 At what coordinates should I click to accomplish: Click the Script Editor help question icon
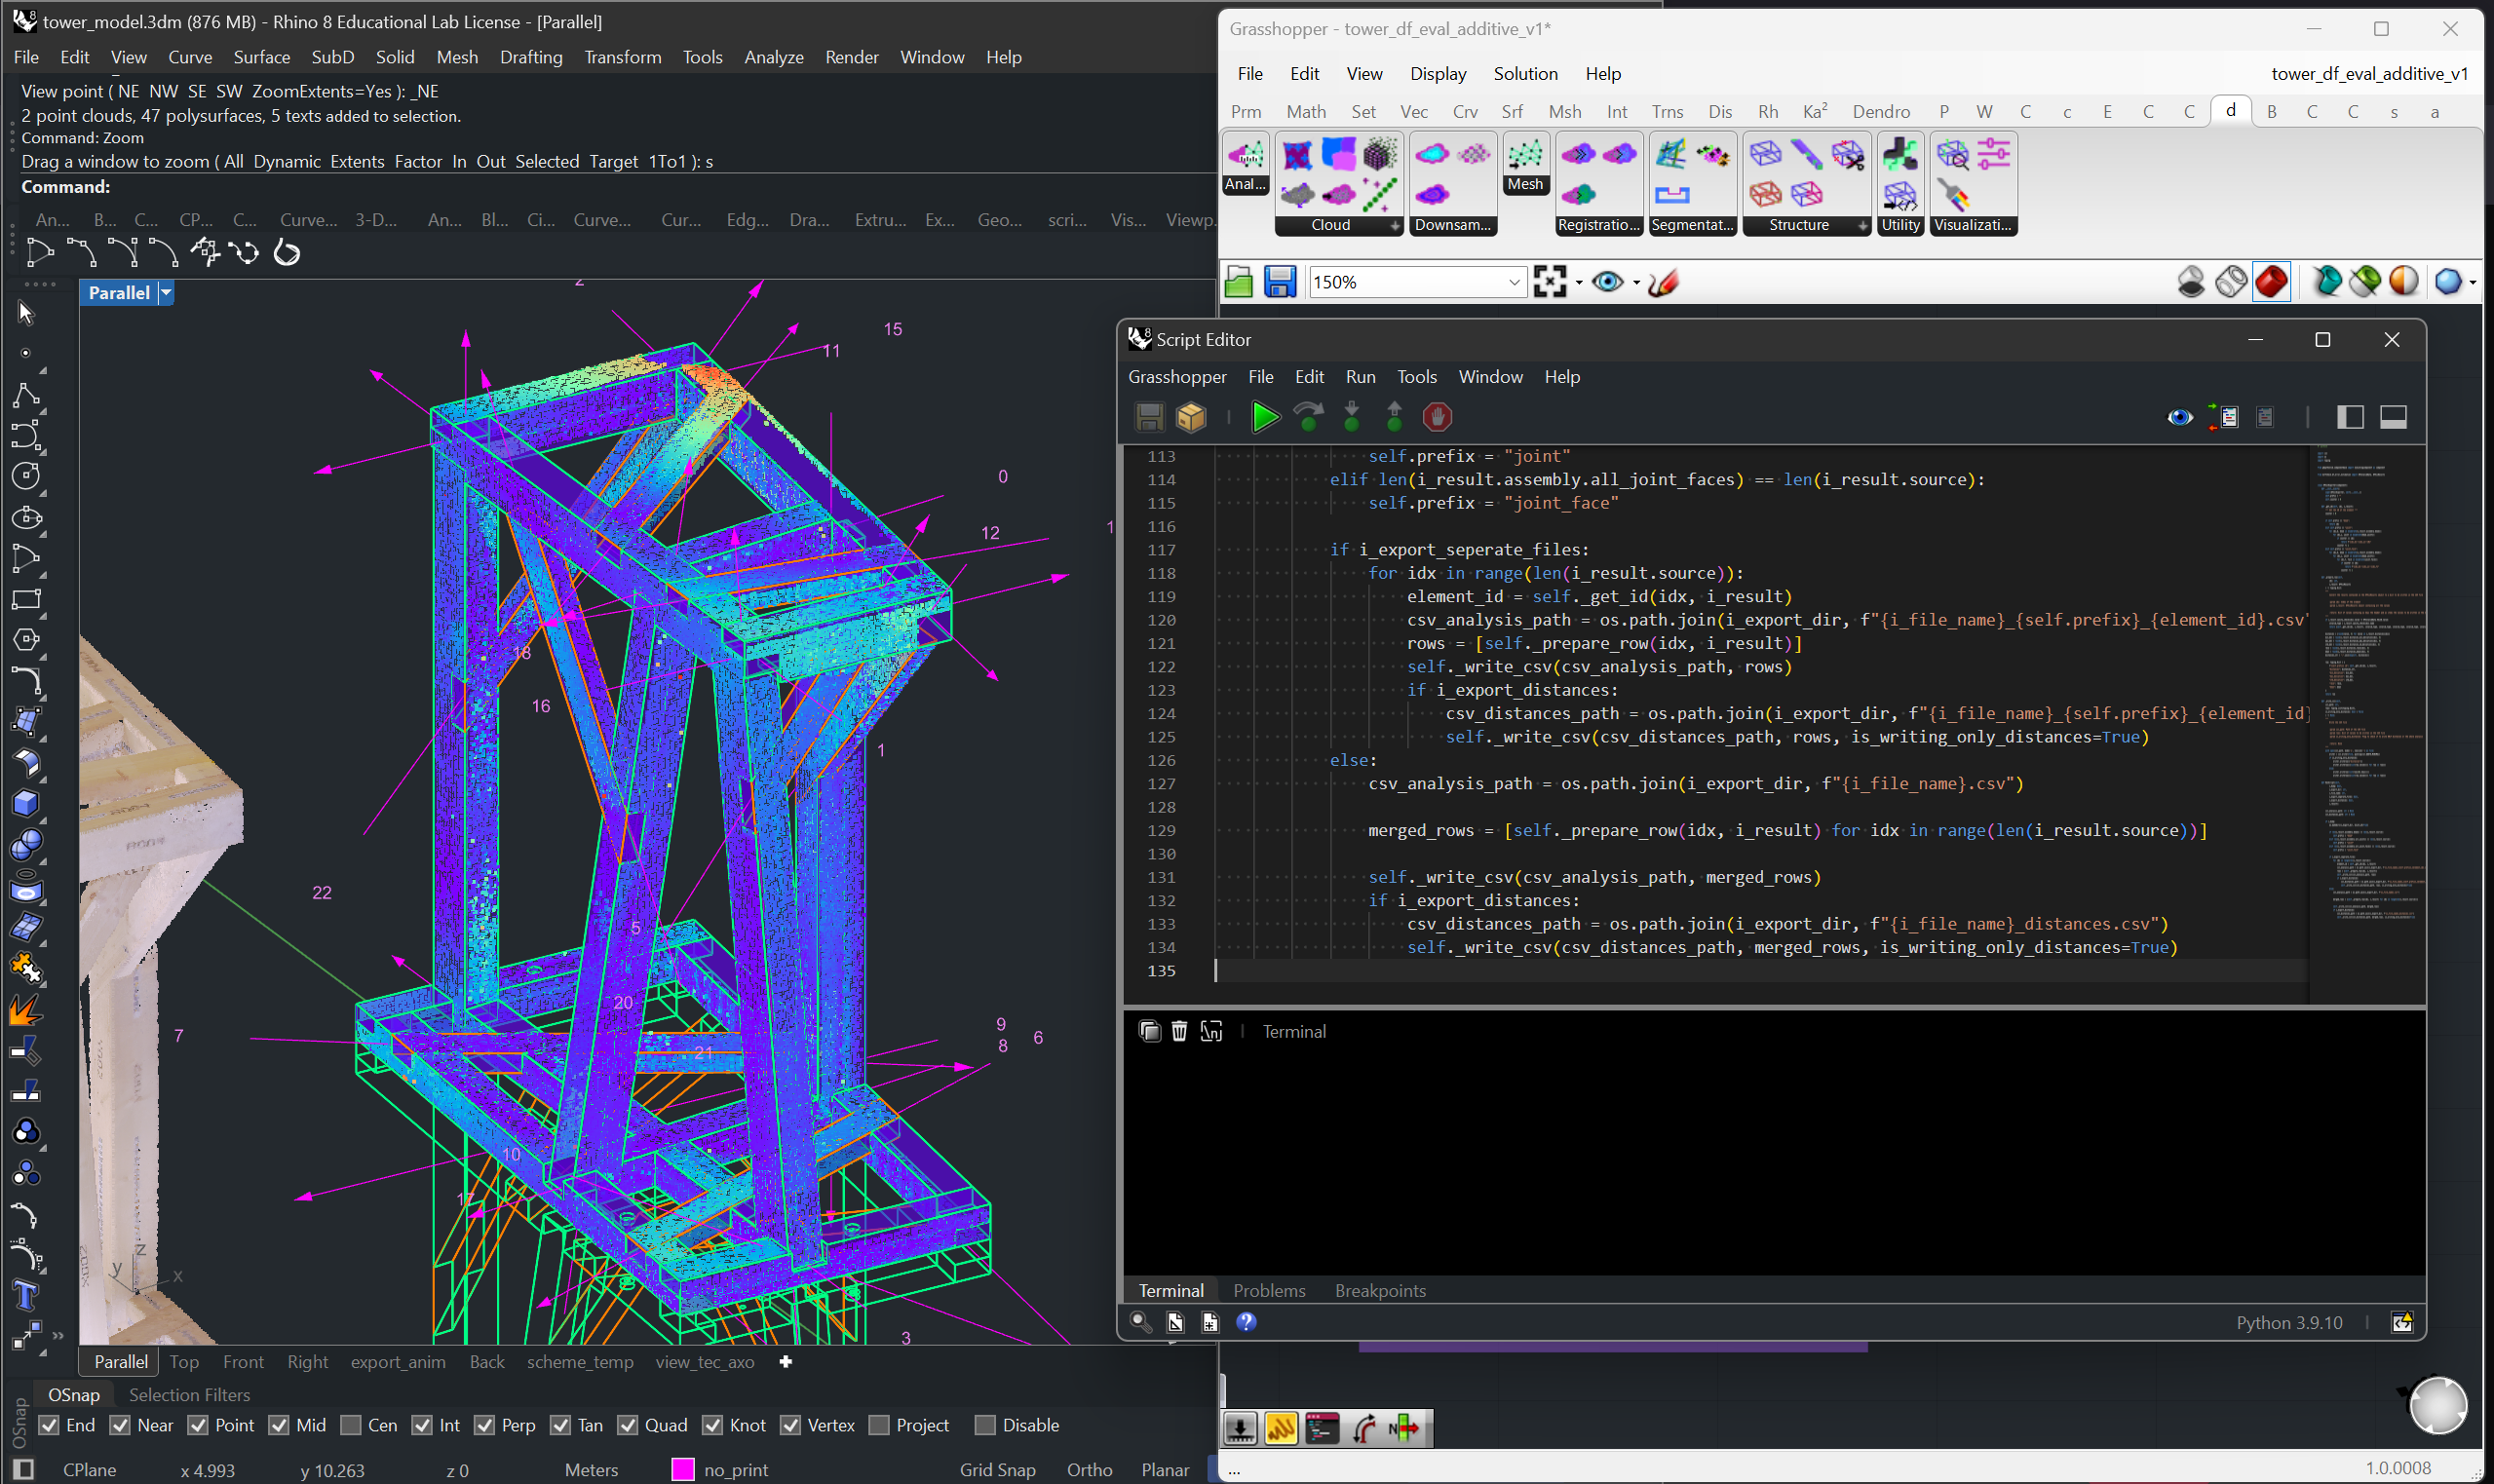1246,1322
